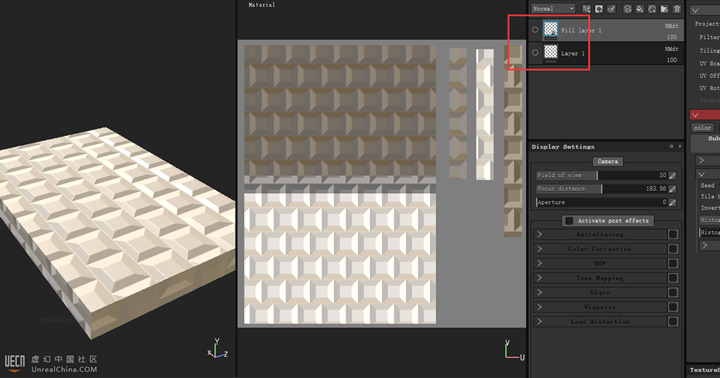Image resolution: width=720 pixels, height=378 pixels.
Task: Enable the Activate post effects checkbox
Action: 569,221
